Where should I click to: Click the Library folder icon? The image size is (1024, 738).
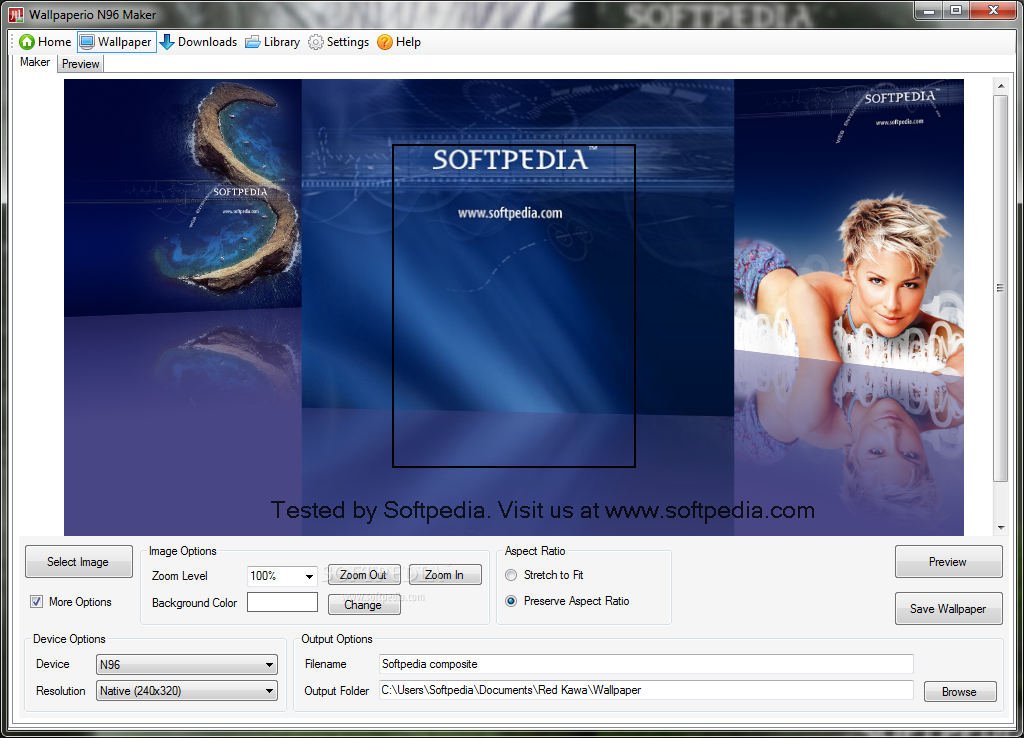(253, 42)
